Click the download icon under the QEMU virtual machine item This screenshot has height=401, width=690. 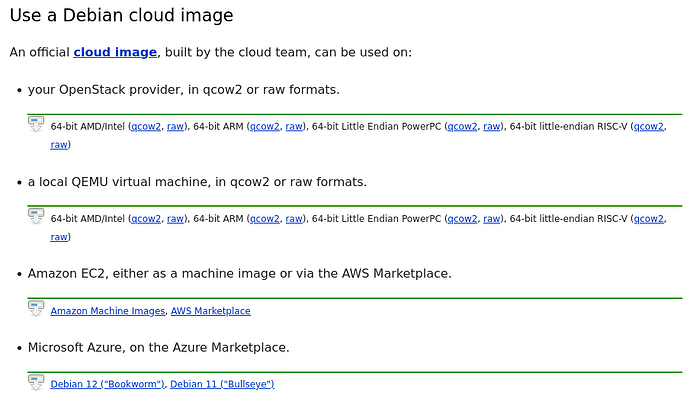point(36,215)
